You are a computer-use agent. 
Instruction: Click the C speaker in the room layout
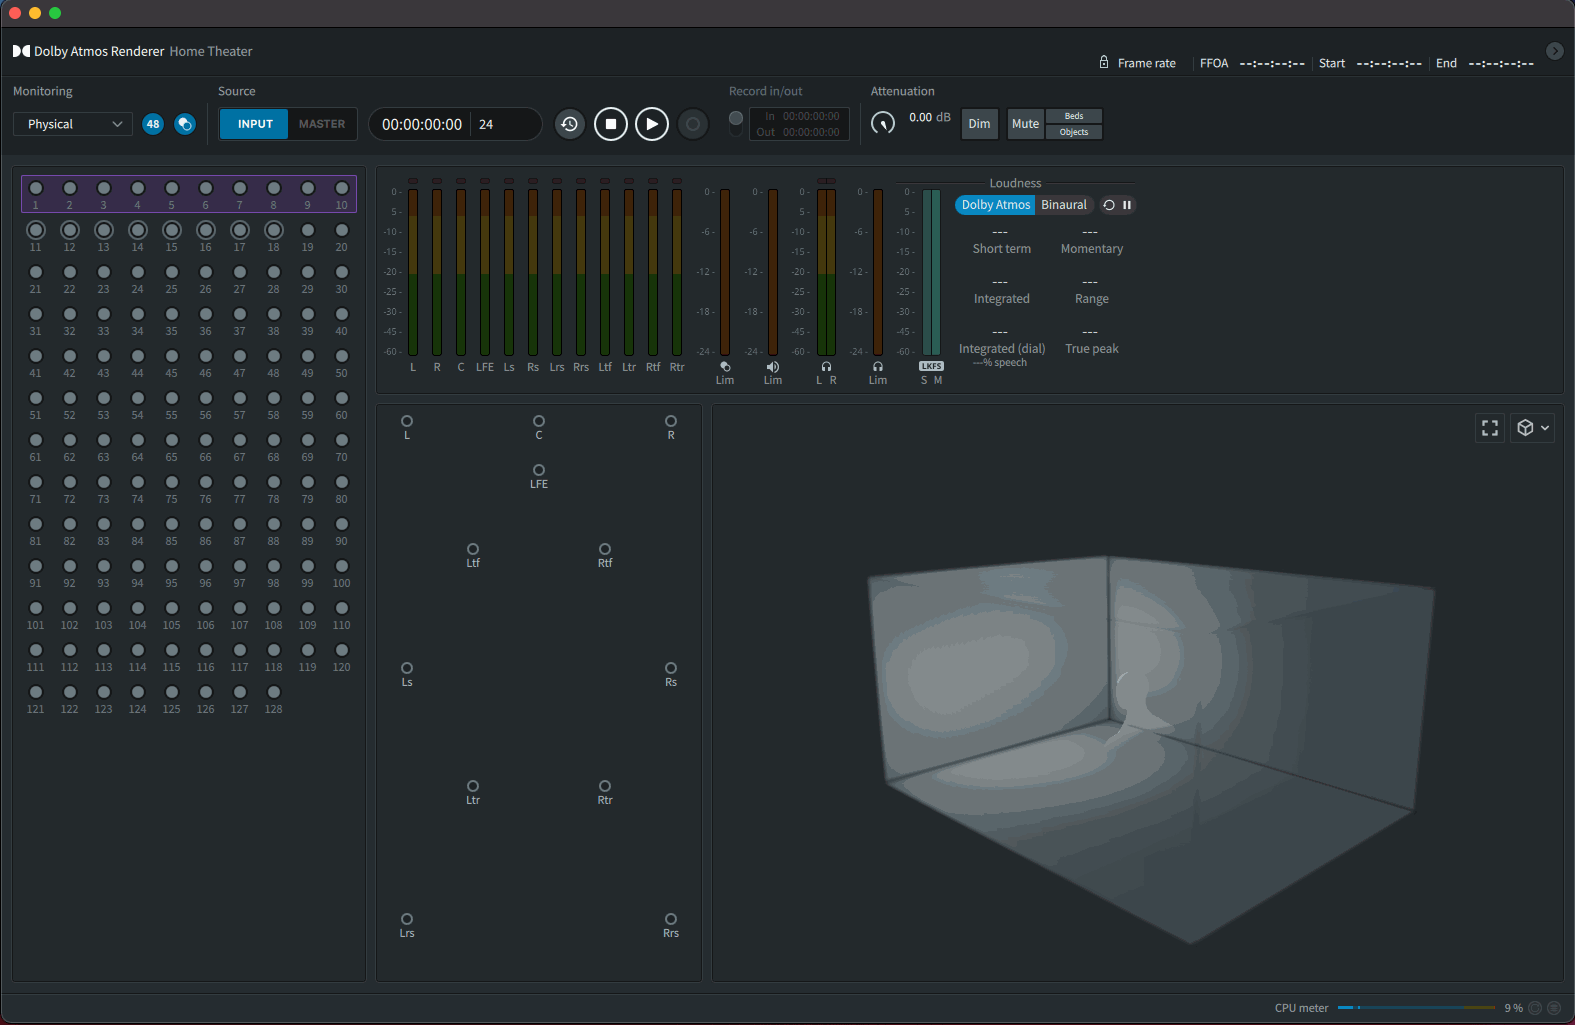tap(539, 421)
